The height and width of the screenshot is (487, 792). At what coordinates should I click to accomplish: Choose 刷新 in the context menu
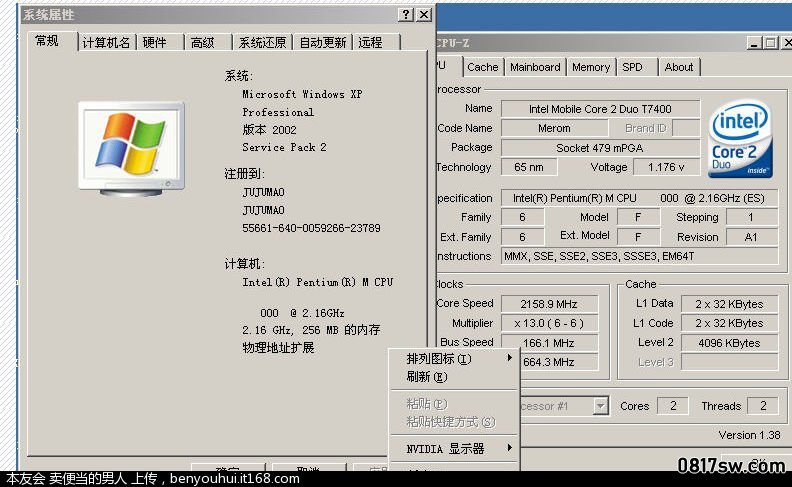[455, 377]
